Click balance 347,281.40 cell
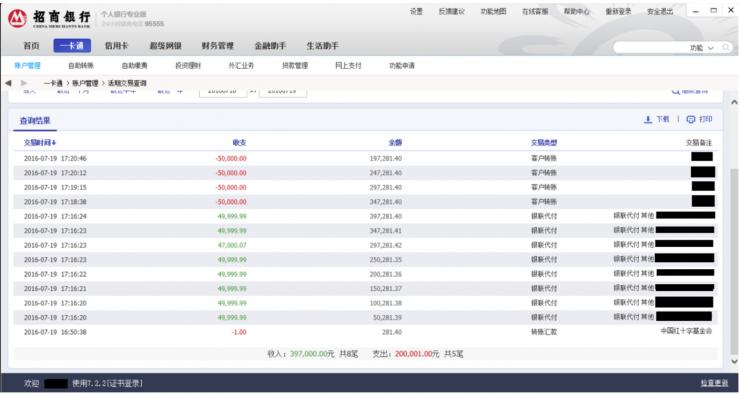The height and width of the screenshot is (395, 740). (x=386, y=202)
